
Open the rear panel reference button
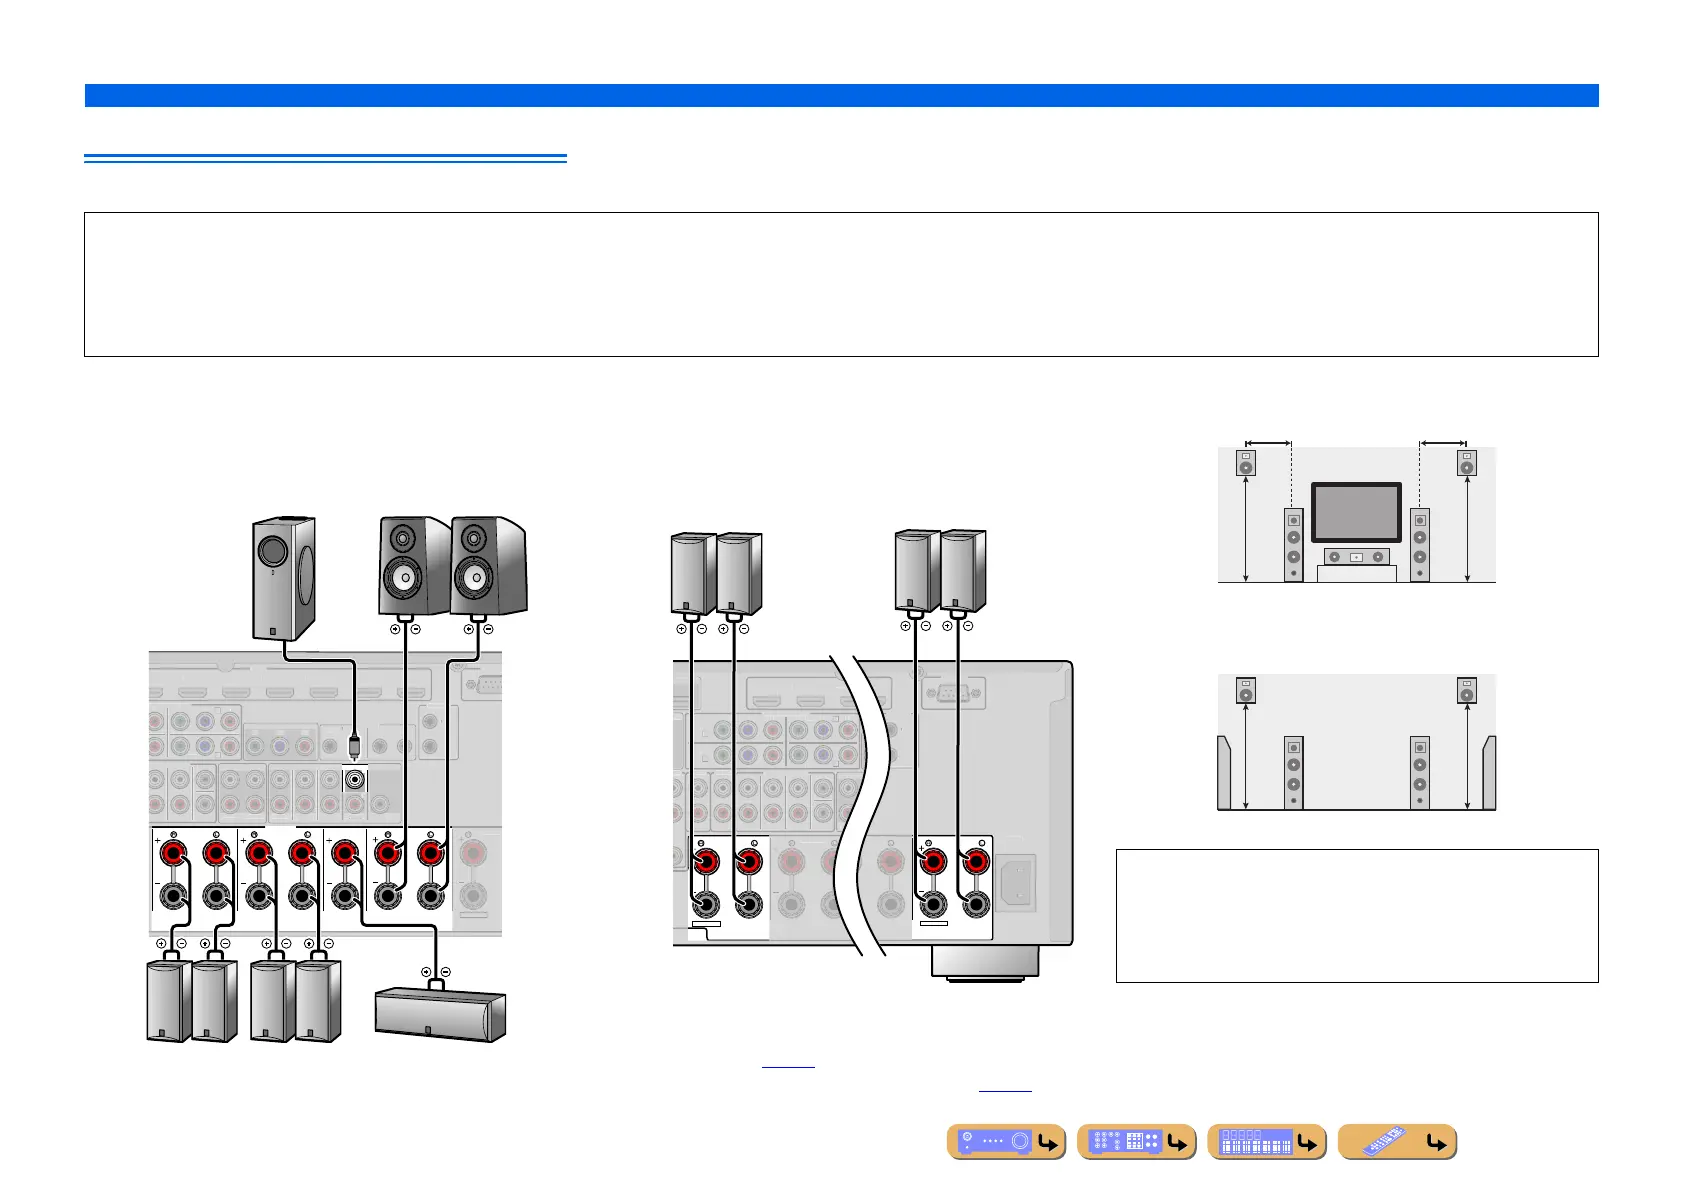pos(1137,1142)
